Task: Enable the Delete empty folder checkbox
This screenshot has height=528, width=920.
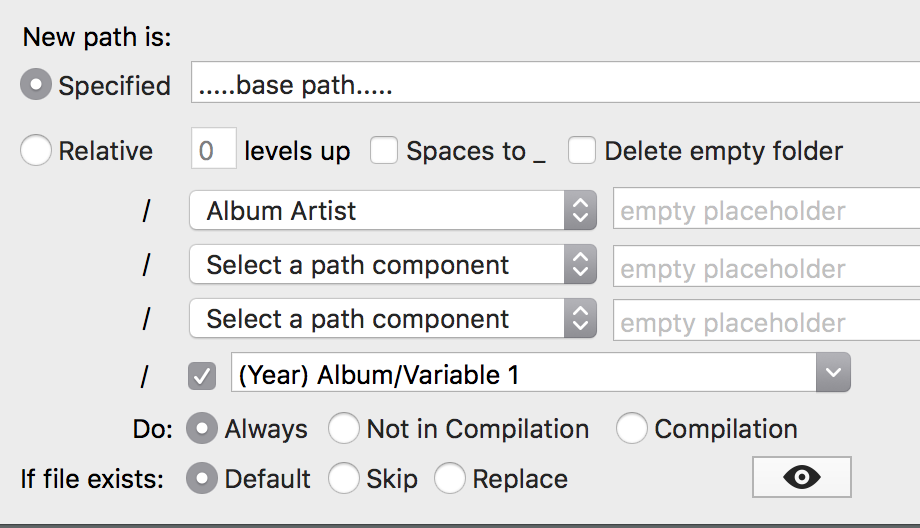Action: 582,151
